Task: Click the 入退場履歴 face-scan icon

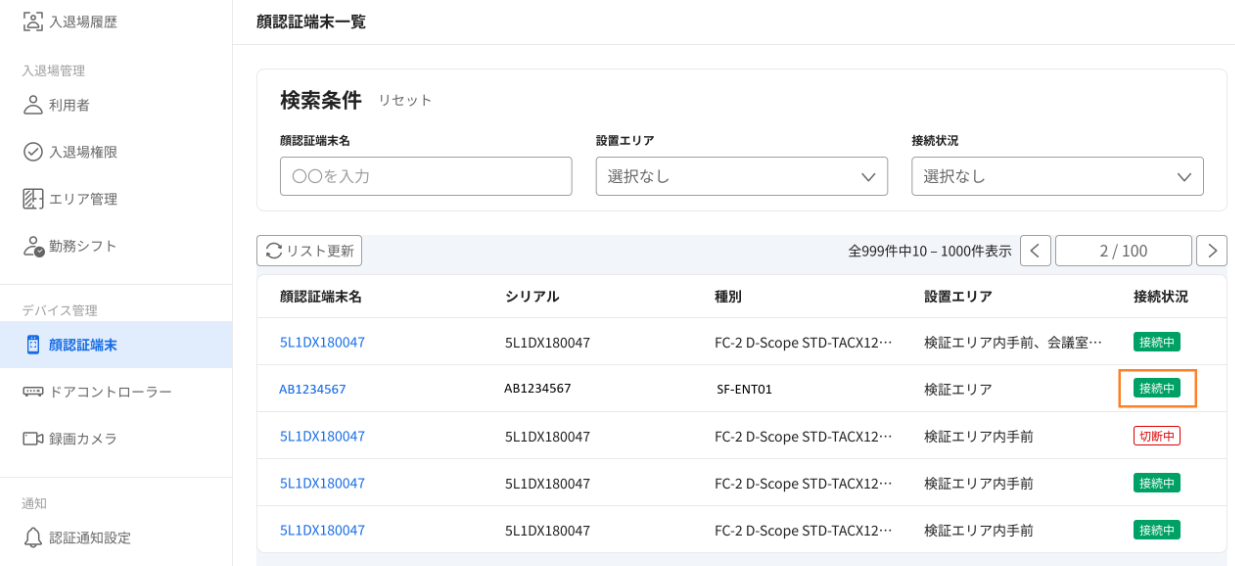Action: pyautogui.click(x=33, y=21)
